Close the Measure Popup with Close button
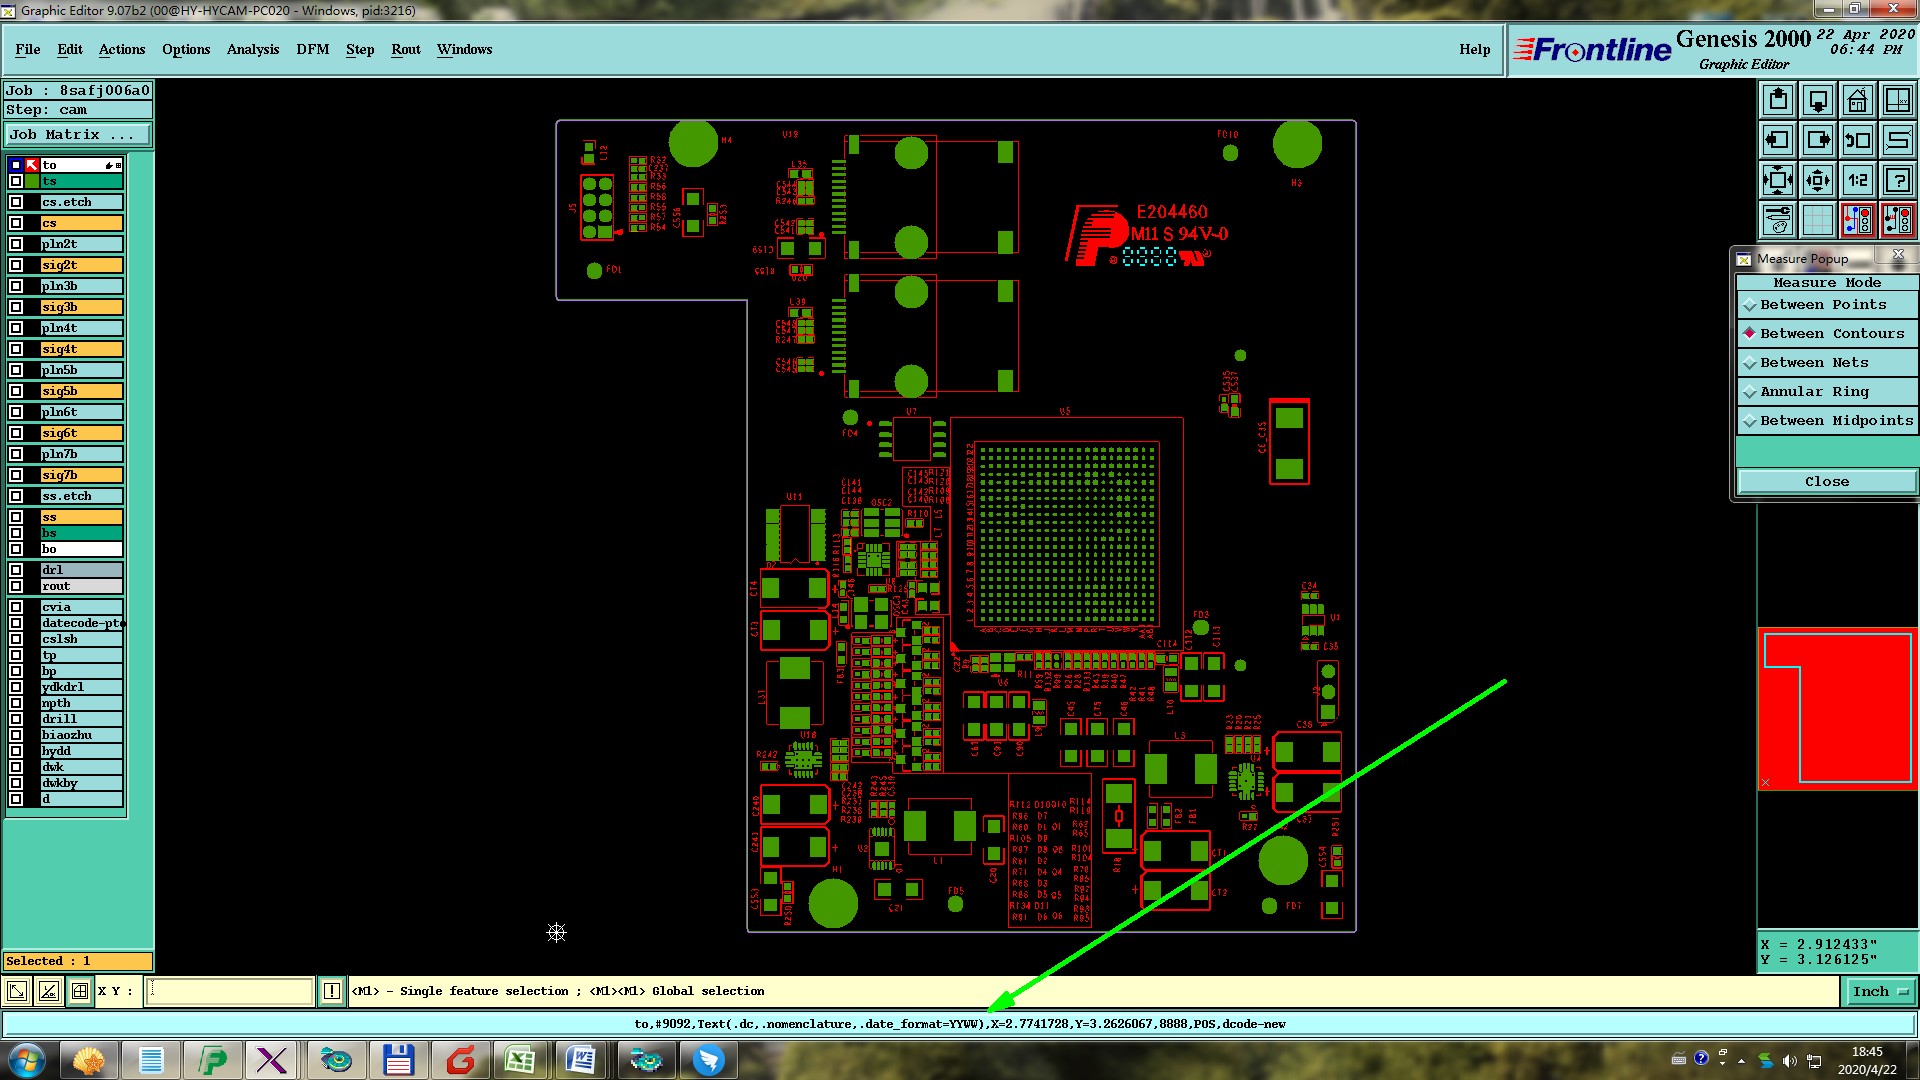The image size is (1920, 1080). (1826, 482)
